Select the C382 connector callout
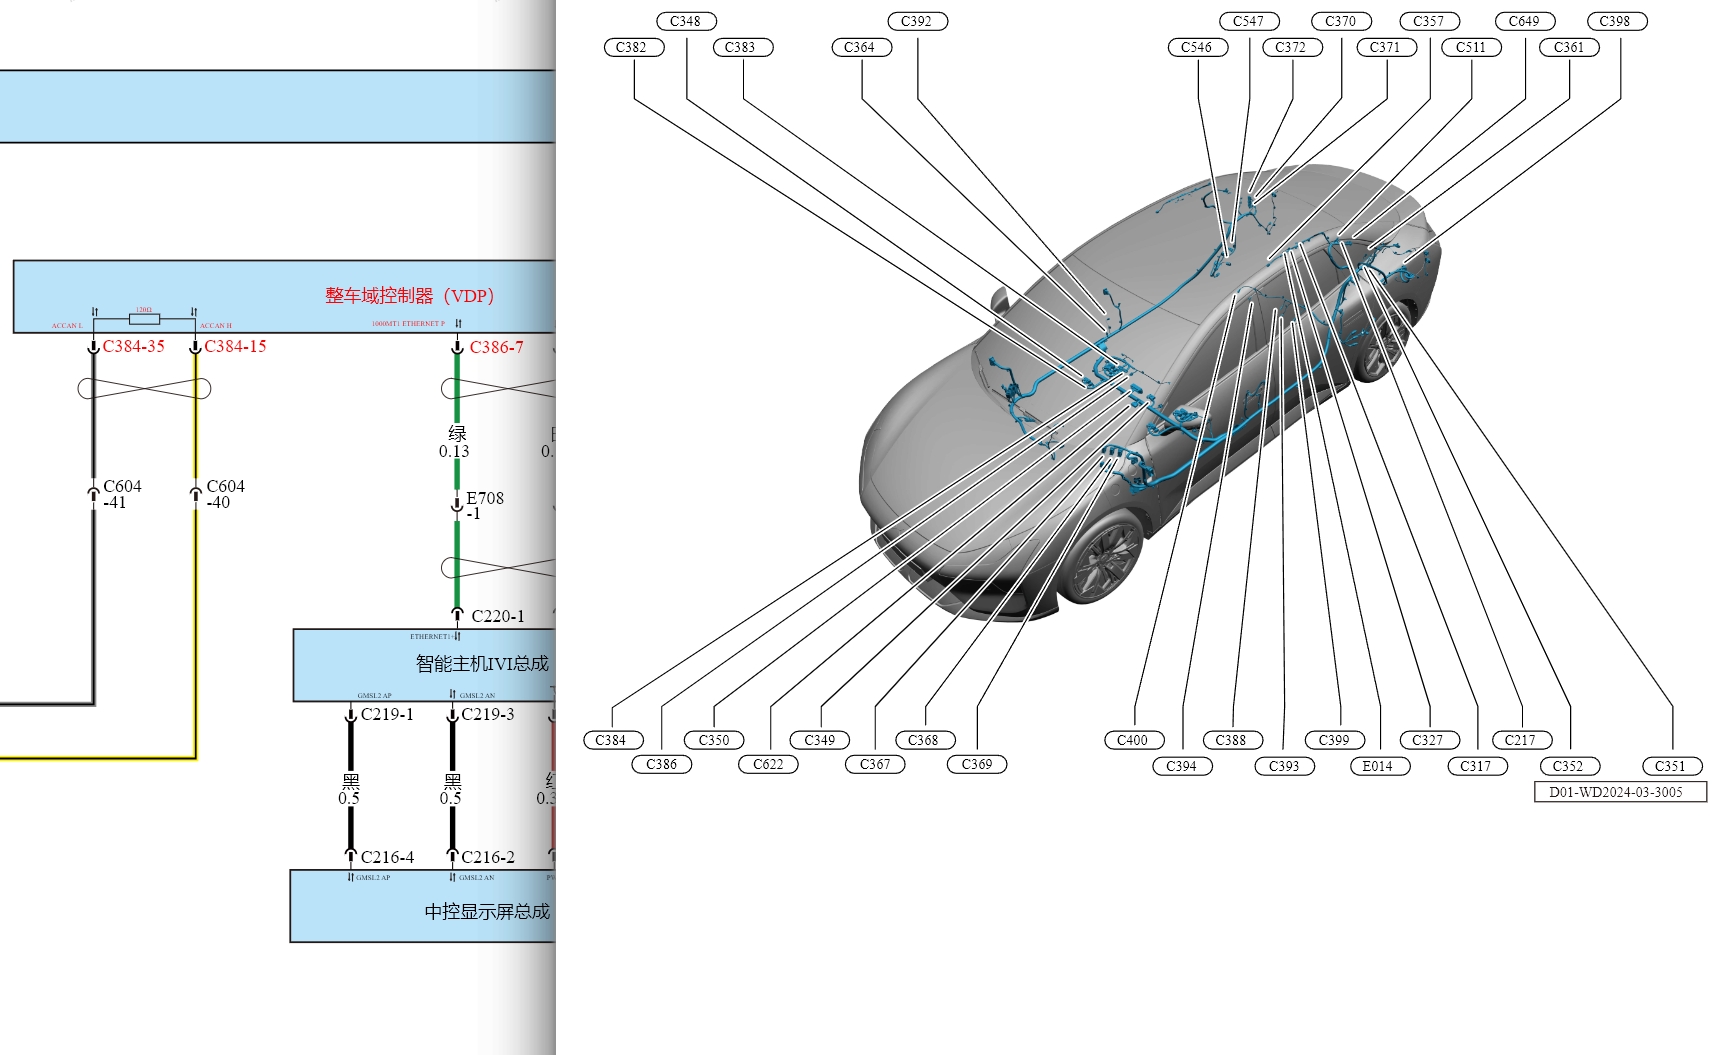The width and height of the screenshot is (1719, 1055). click(x=634, y=47)
